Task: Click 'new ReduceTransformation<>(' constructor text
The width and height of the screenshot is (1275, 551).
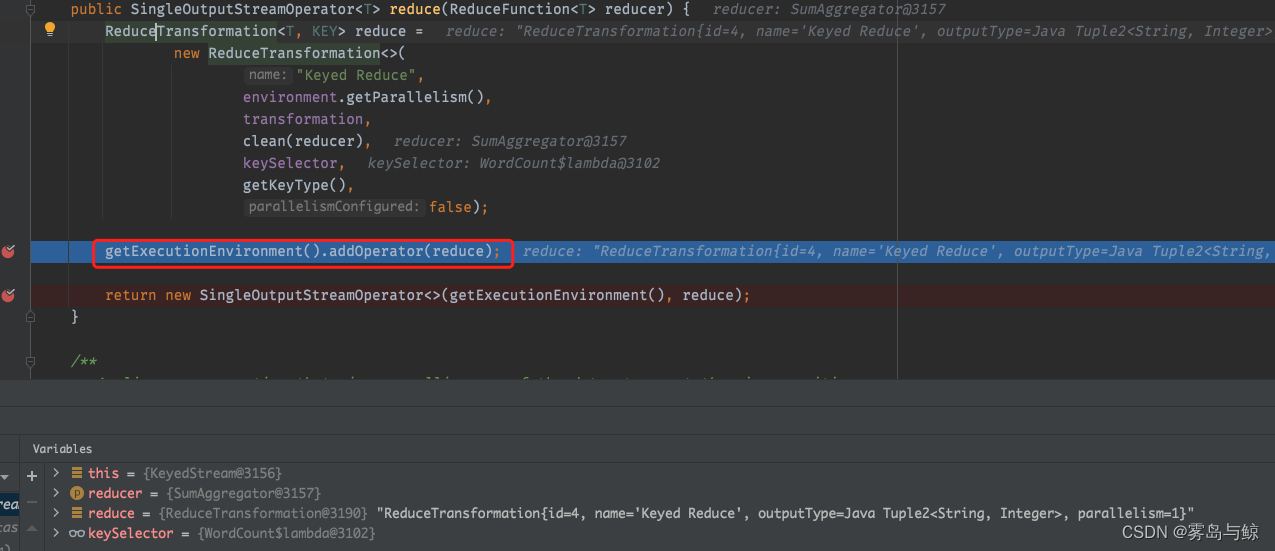Action: (x=290, y=53)
